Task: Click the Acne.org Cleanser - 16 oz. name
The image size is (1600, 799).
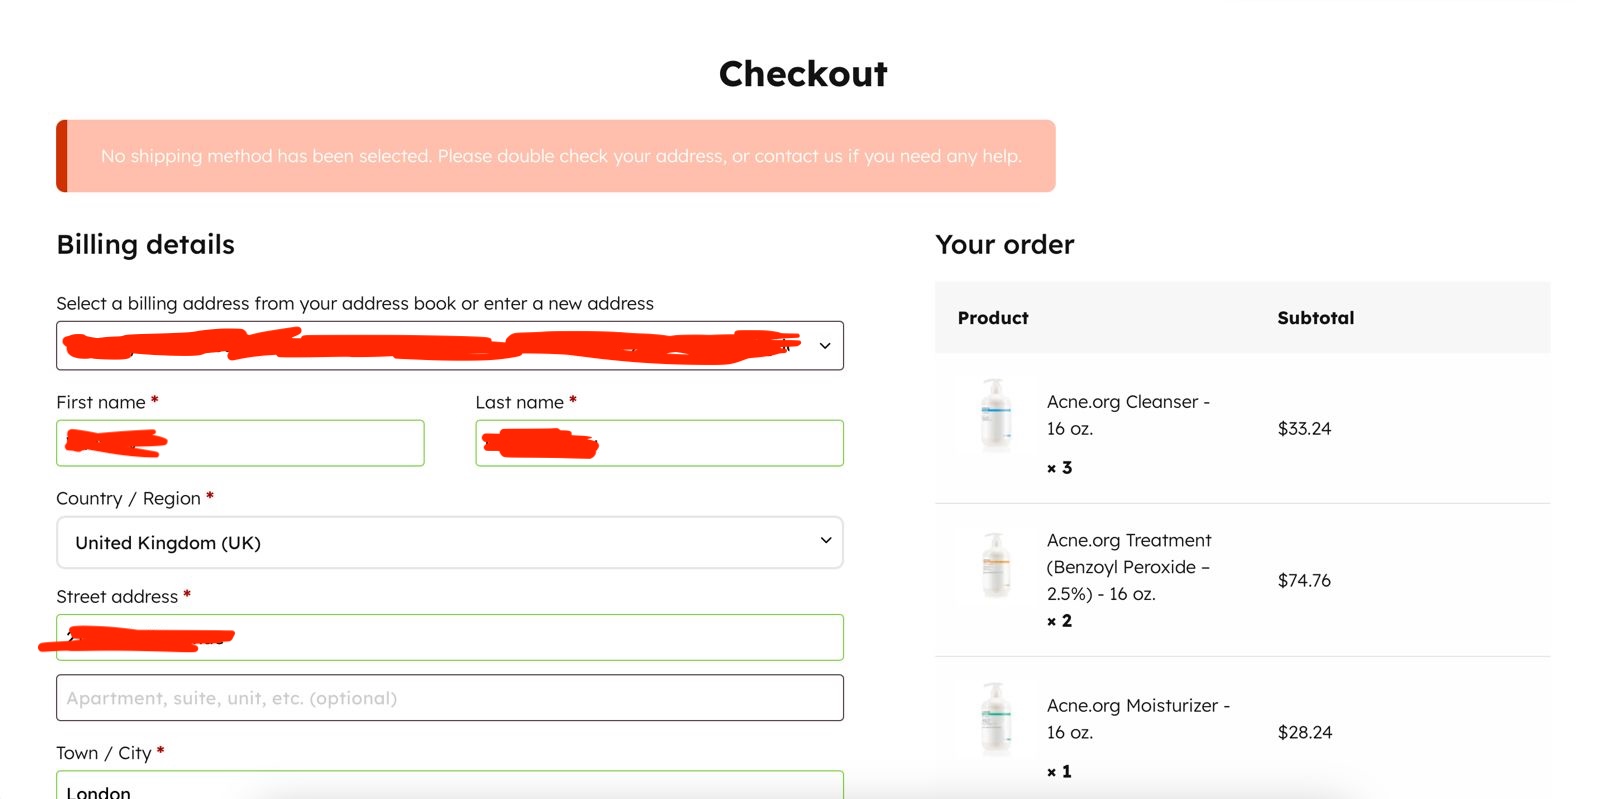Action: point(1128,415)
